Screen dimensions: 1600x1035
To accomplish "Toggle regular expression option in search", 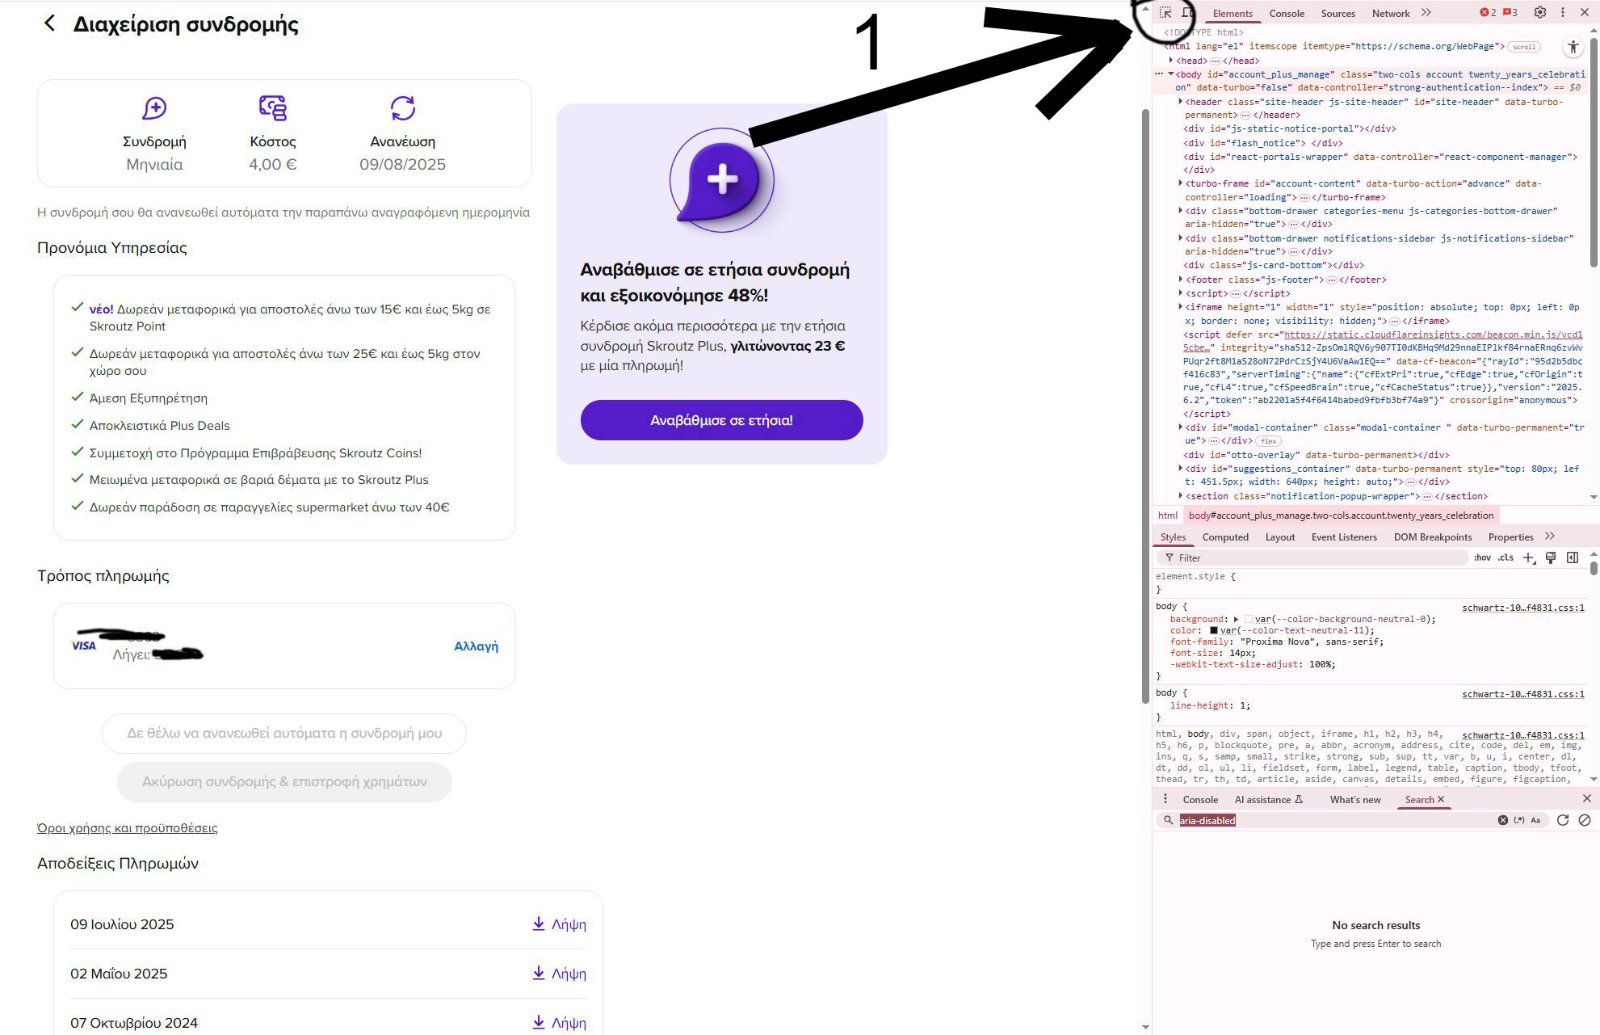I will coord(1519,820).
